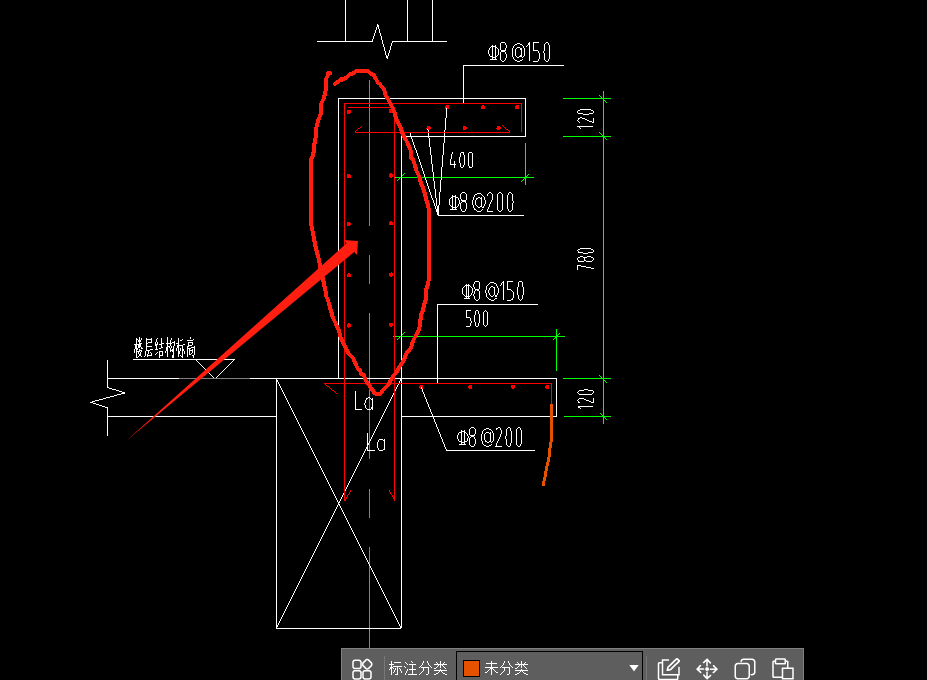Click the 标注分类 label
The height and width of the screenshot is (680, 927).
[x=417, y=668]
